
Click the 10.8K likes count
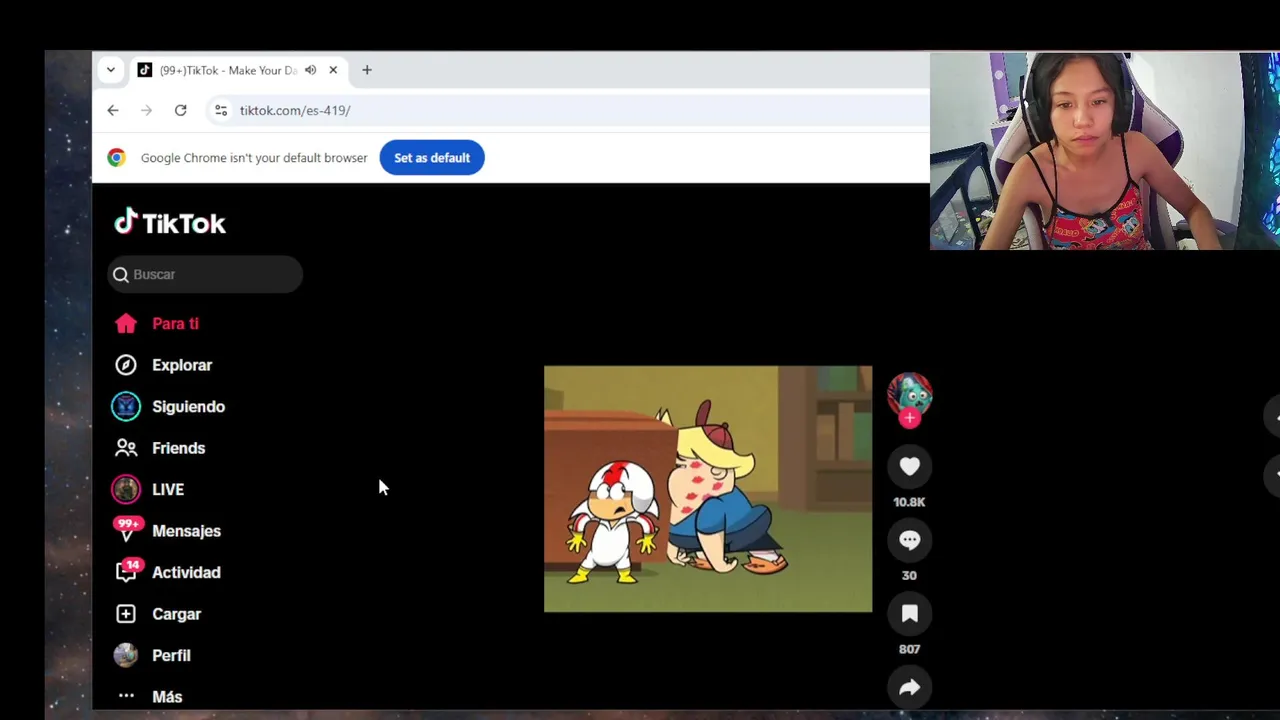tap(909, 502)
